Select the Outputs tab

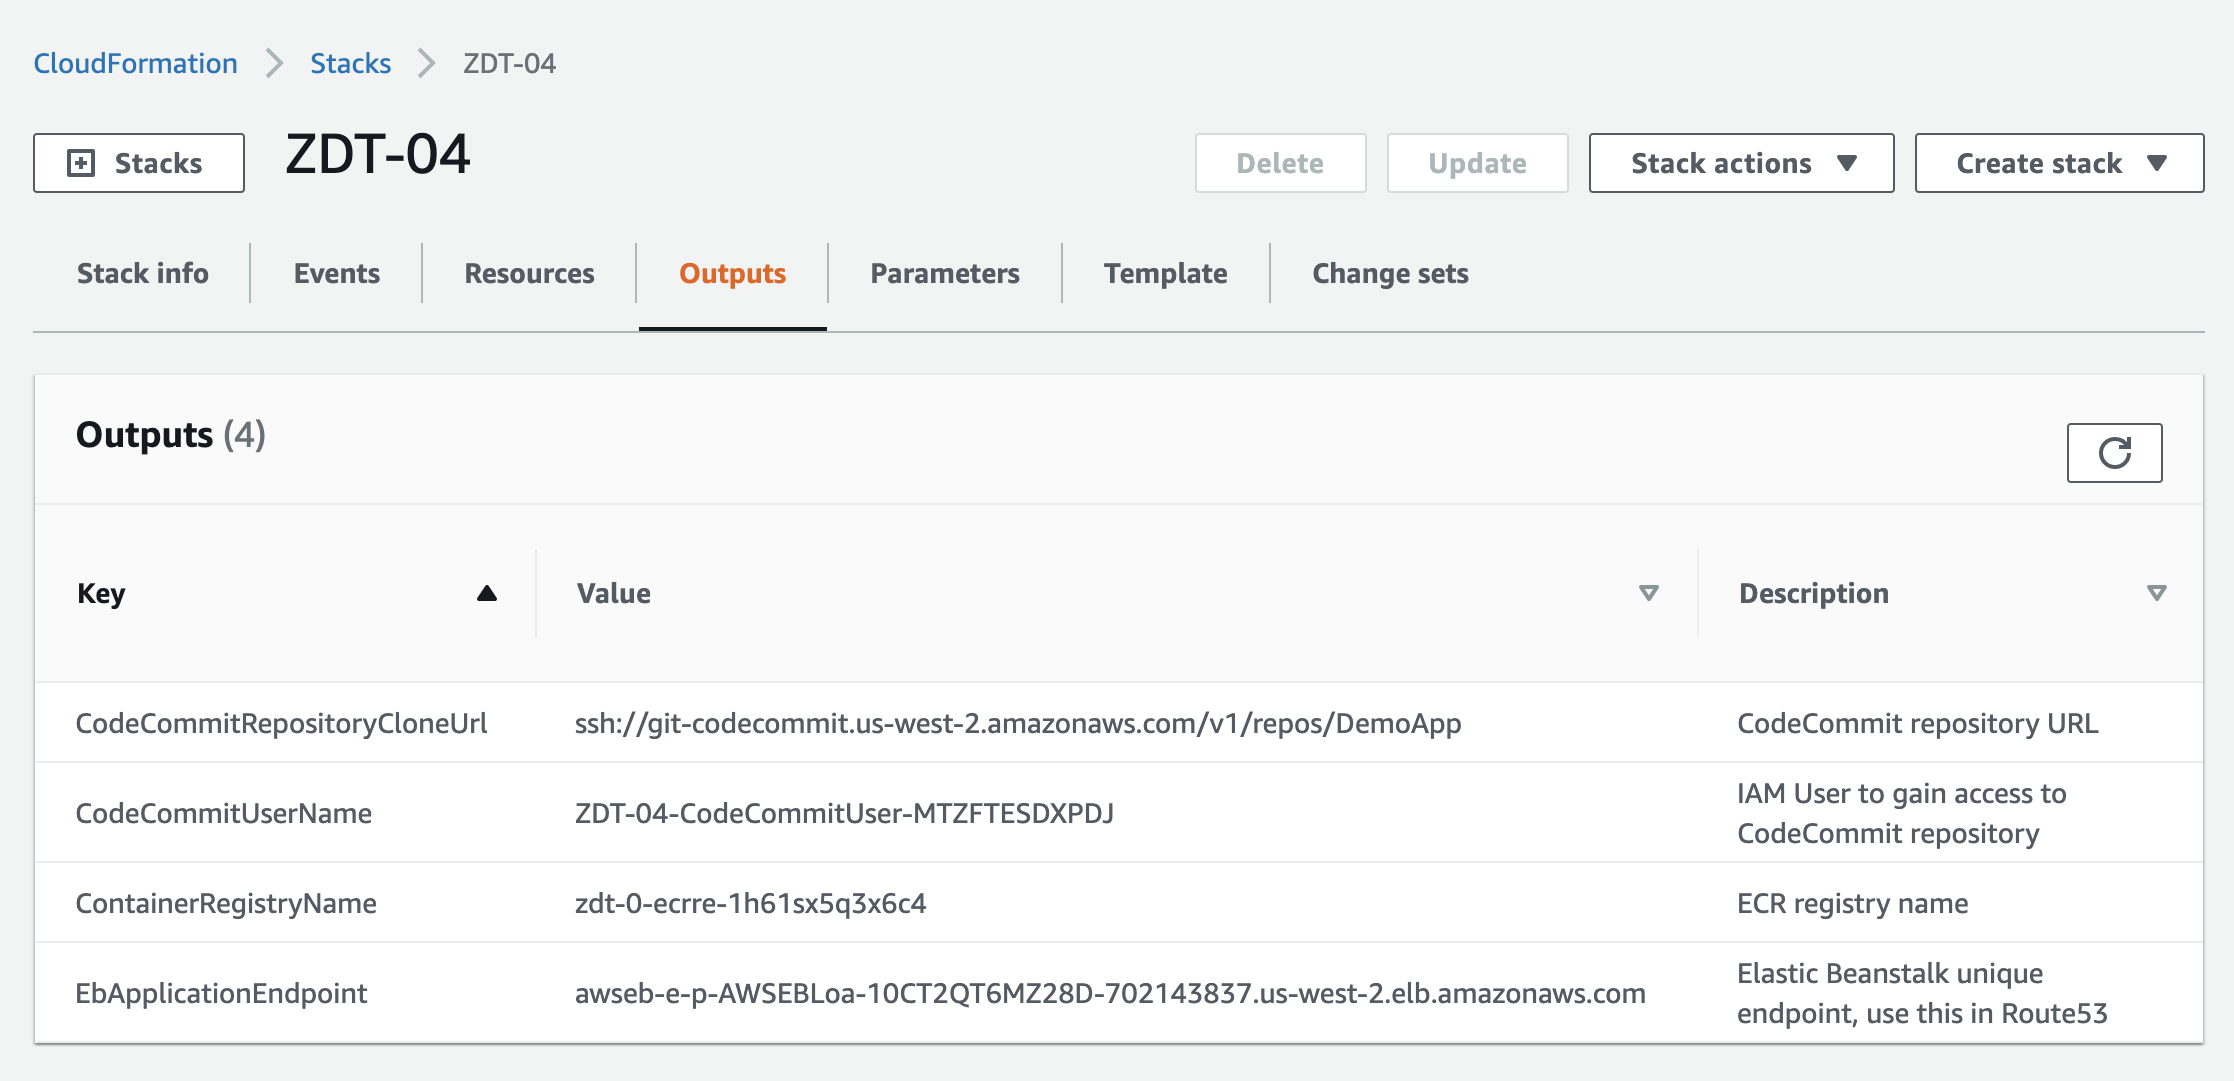pyautogui.click(x=732, y=272)
